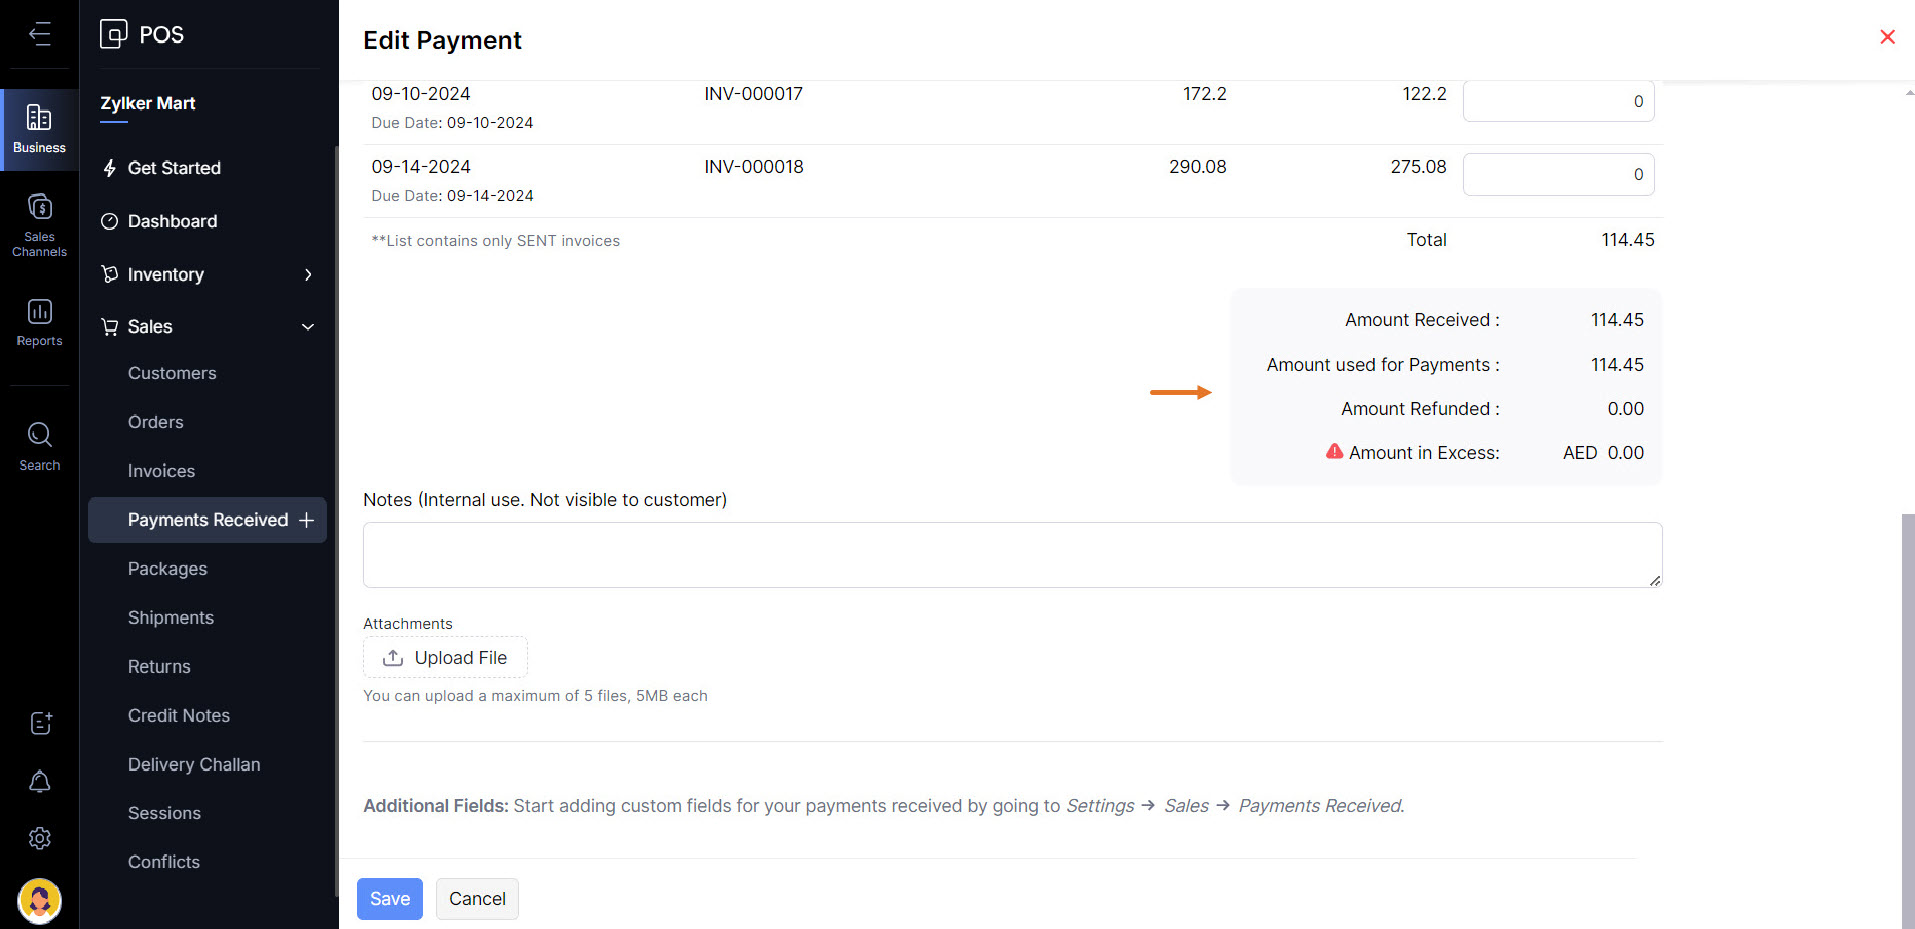This screenshot has height=929, width=1915.
Task: Click the user profile avatar
Action: tap(40, 900)
